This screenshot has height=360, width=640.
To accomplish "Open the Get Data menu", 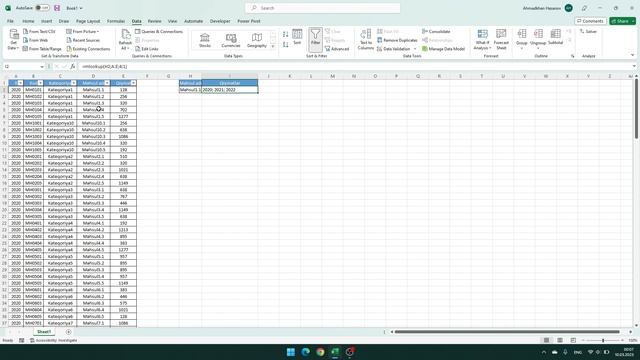I will (x=13, y=40).
